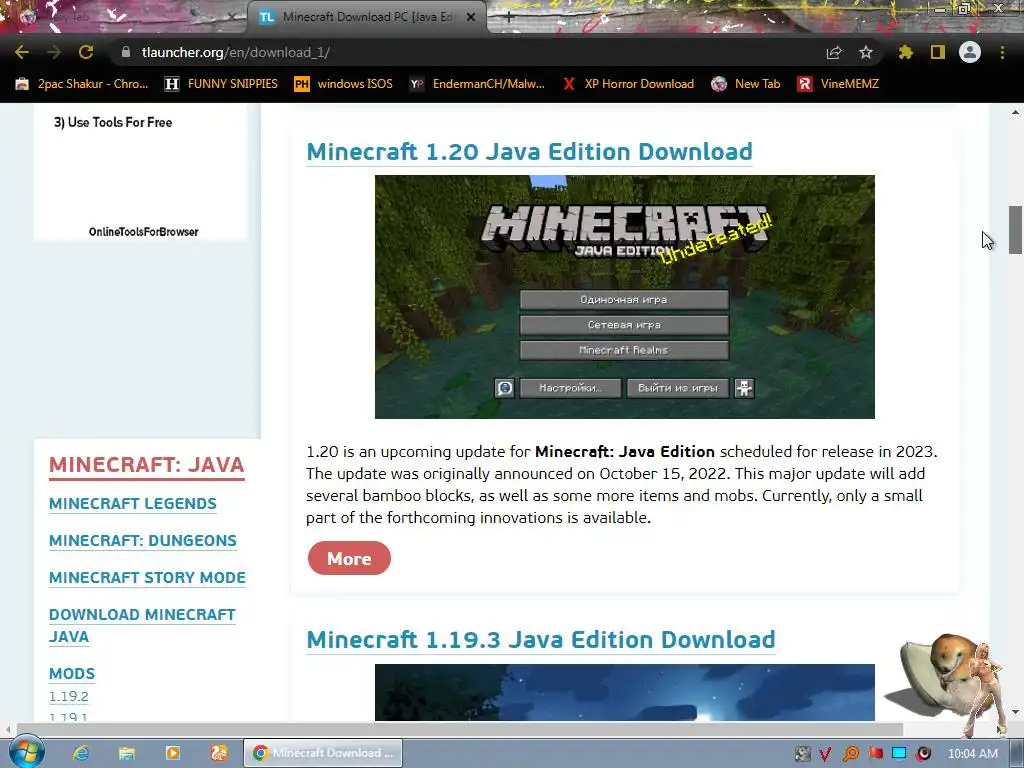This screenshot has height=768, width=1024.
Task: Open the EndermanCH/Malw... bookmark
Action: coord(477,84)
